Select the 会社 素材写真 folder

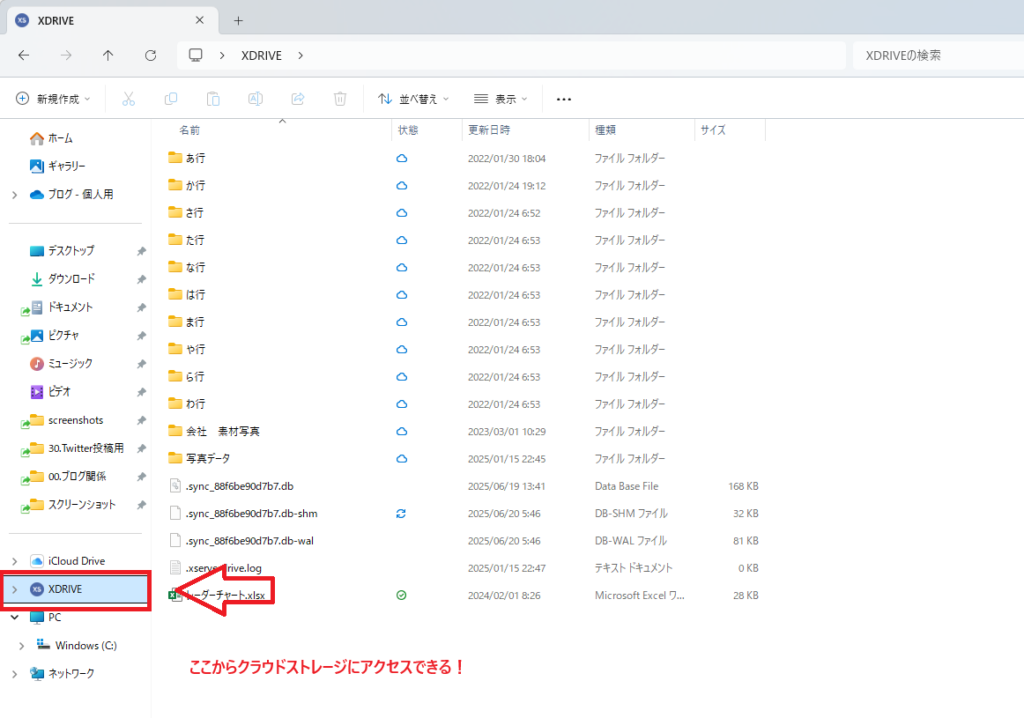coord(214,431)
